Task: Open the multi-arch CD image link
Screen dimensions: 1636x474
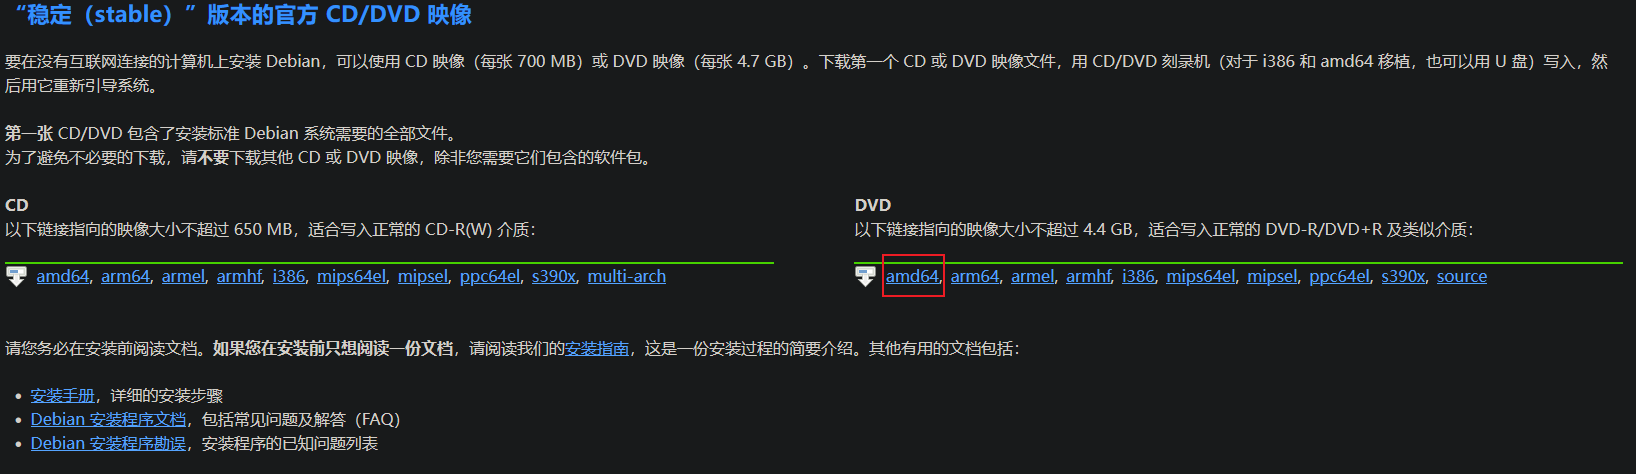Action: coord(627,277)
